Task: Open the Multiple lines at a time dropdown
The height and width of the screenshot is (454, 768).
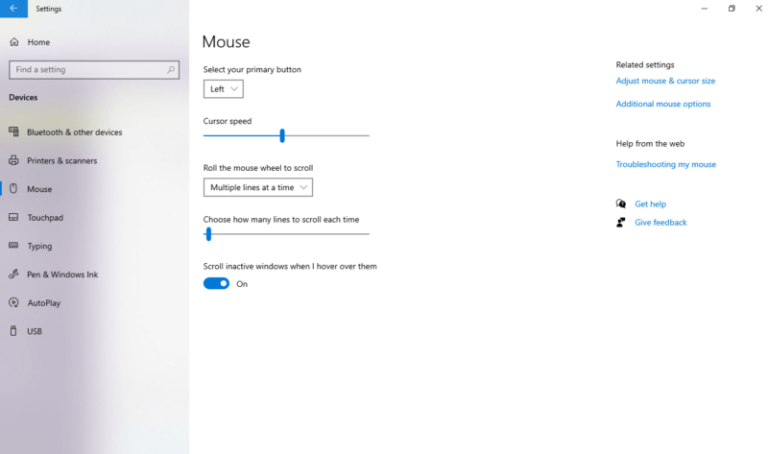Action: tap(258, 187)
